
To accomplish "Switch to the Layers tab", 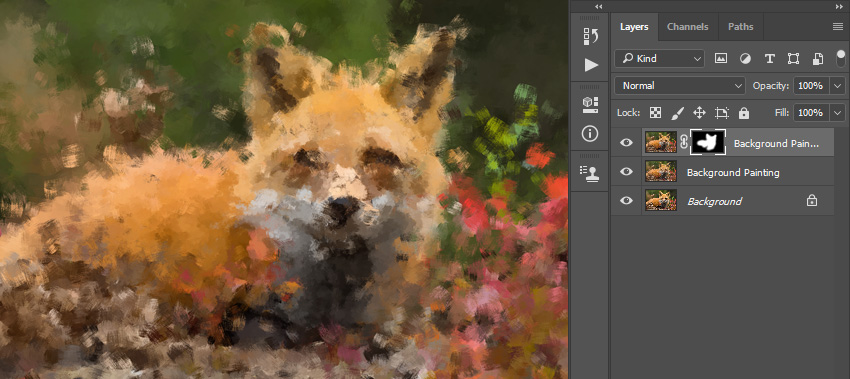I will 634,27.
